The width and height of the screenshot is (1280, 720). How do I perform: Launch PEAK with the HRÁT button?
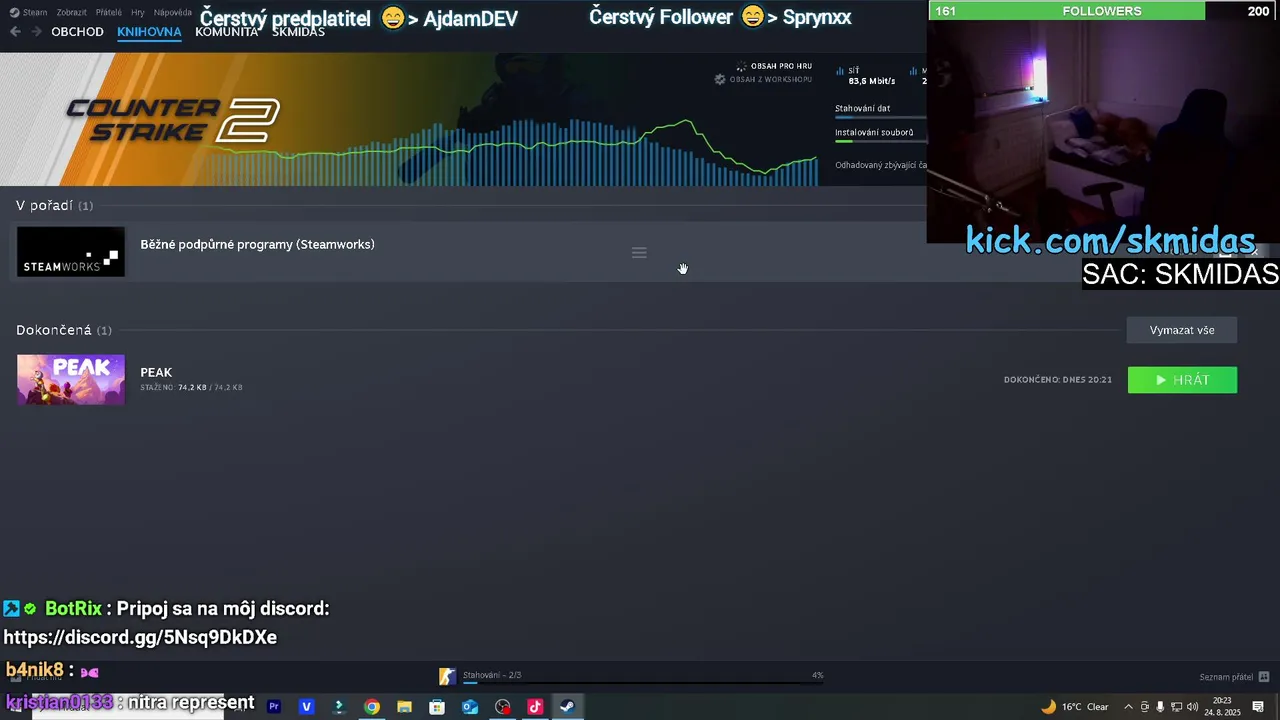(x=1182, y=380)
